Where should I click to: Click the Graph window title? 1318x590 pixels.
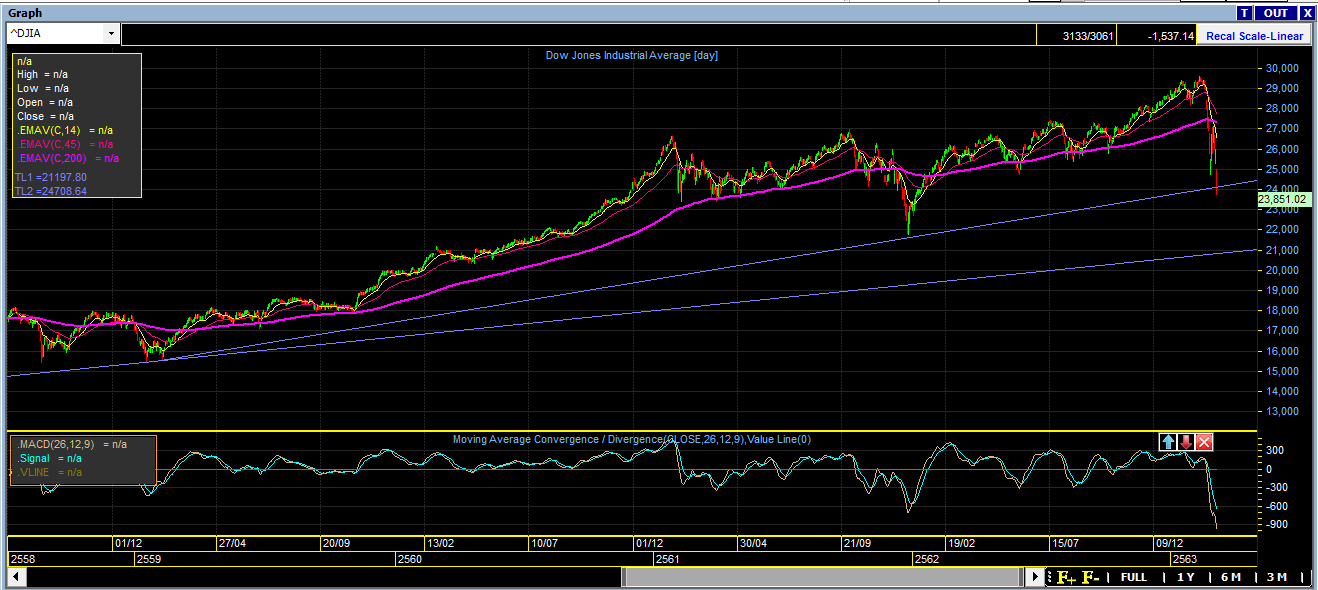point(25,13)
